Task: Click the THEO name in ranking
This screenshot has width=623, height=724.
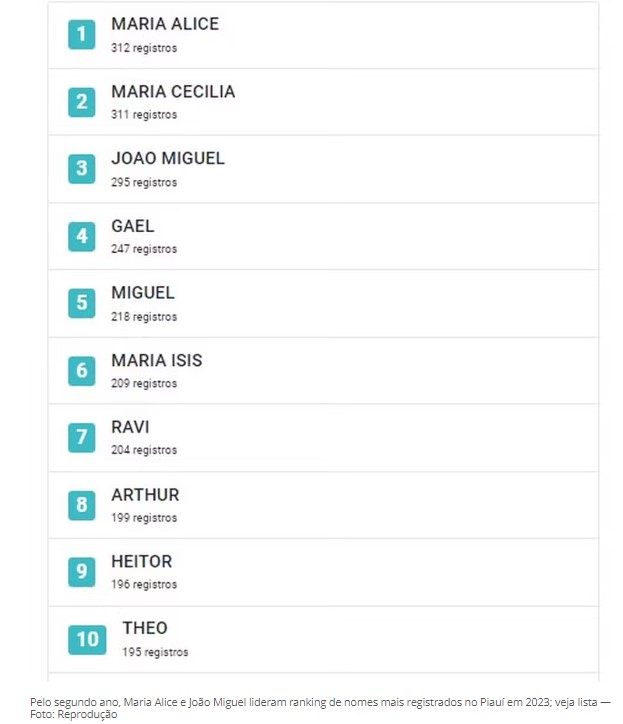Action: (145, 628)
